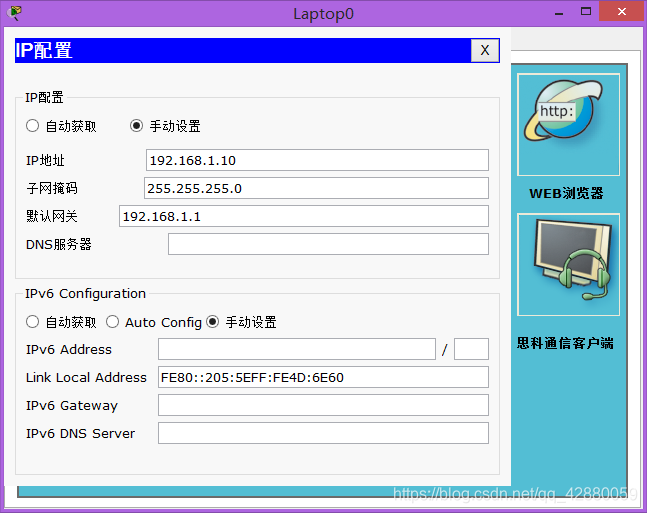Click the 子网掩码 label
Viewport: 647px width, 513px height.
52,188
